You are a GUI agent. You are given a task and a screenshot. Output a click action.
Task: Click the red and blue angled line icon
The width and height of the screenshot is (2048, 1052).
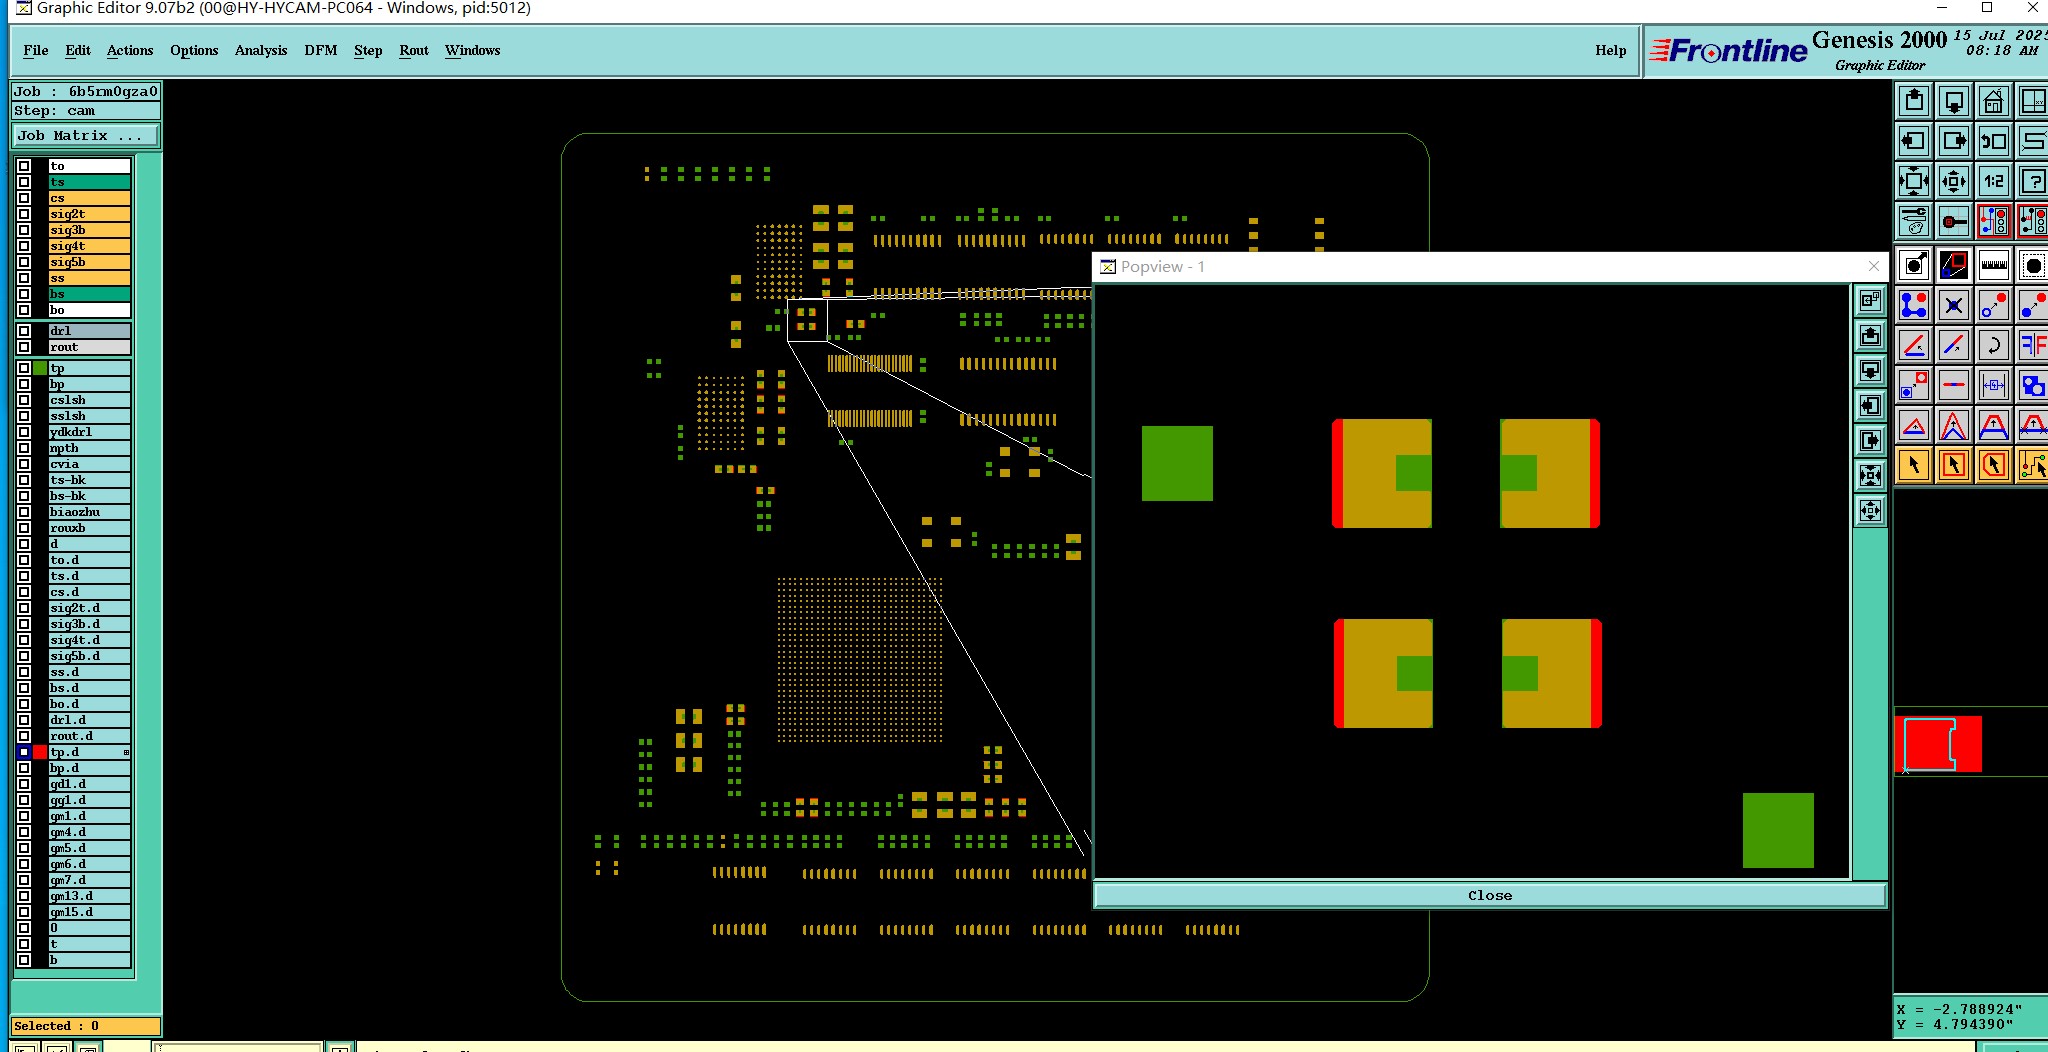pyautogui.click(x=1914, y=345)
